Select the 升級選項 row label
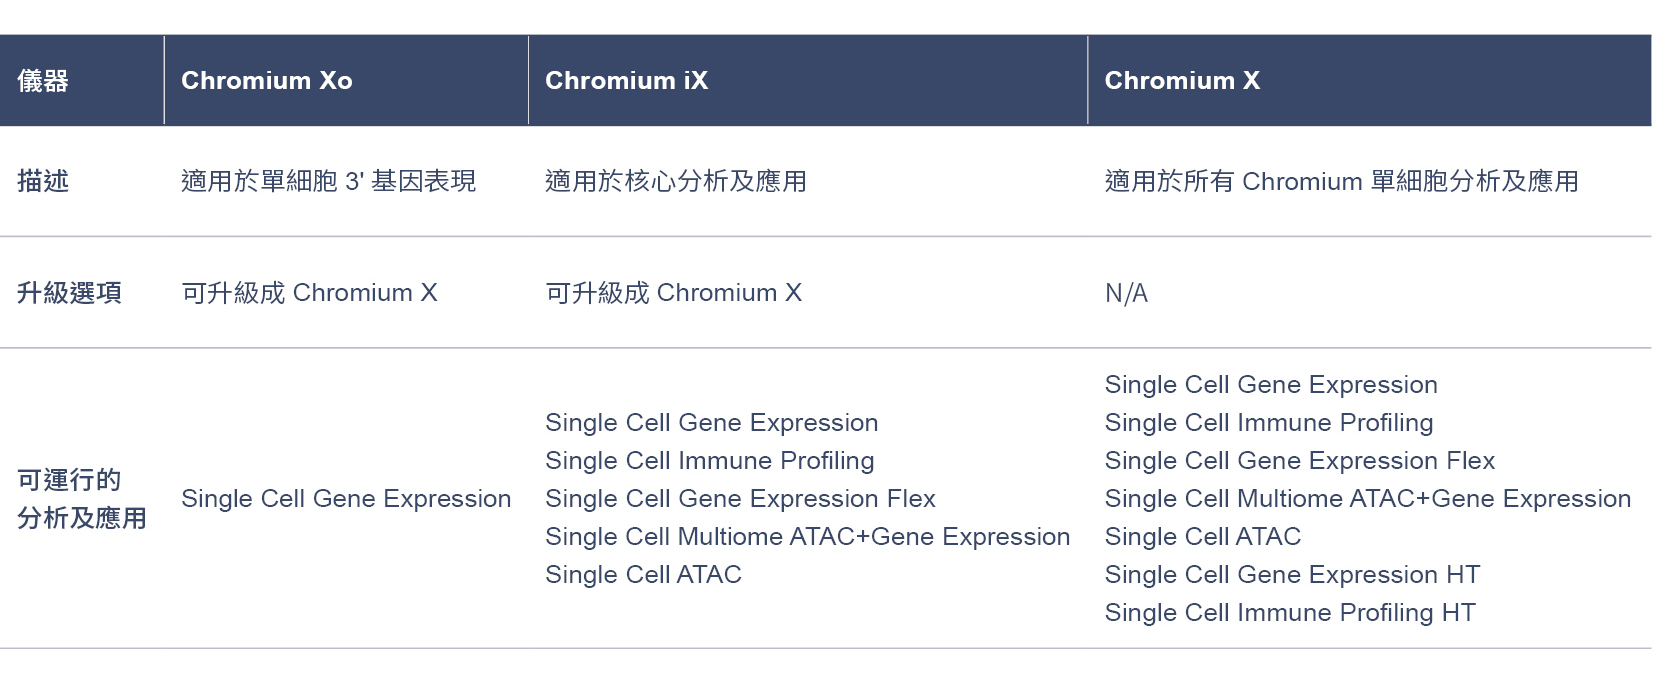 (x=69, y=293)
